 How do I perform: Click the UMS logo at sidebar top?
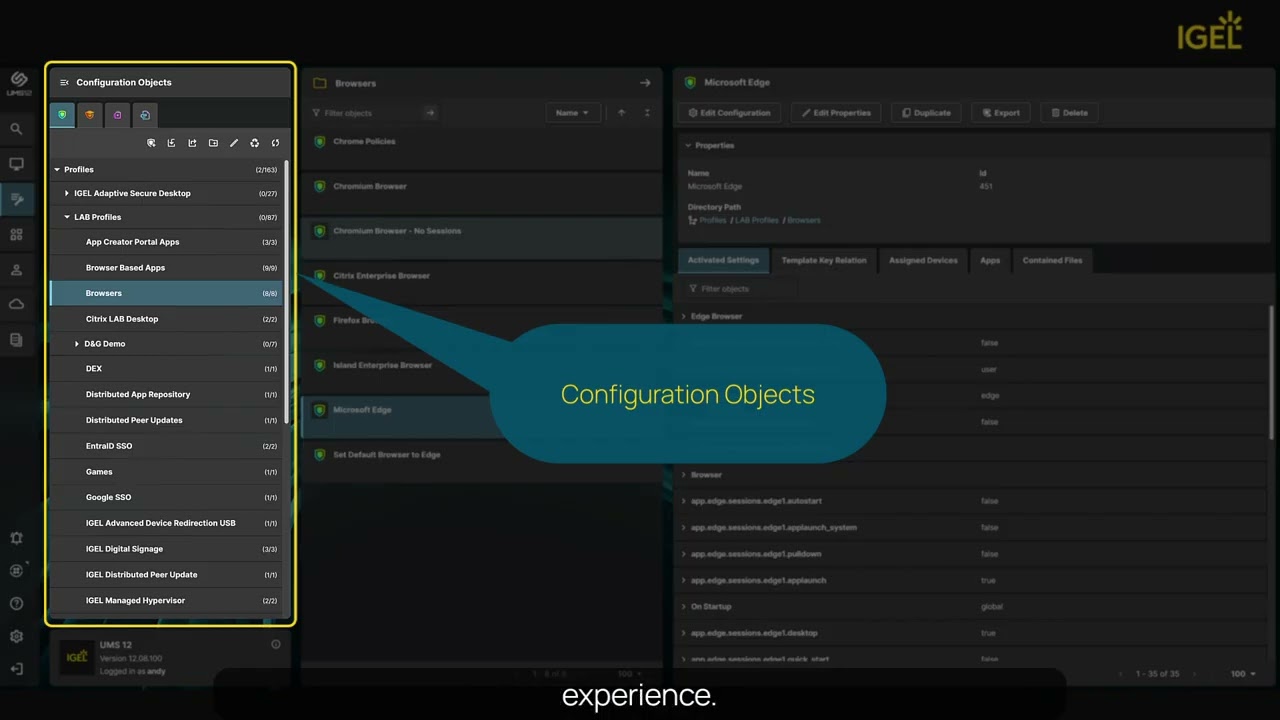click(x=18, y=82)
